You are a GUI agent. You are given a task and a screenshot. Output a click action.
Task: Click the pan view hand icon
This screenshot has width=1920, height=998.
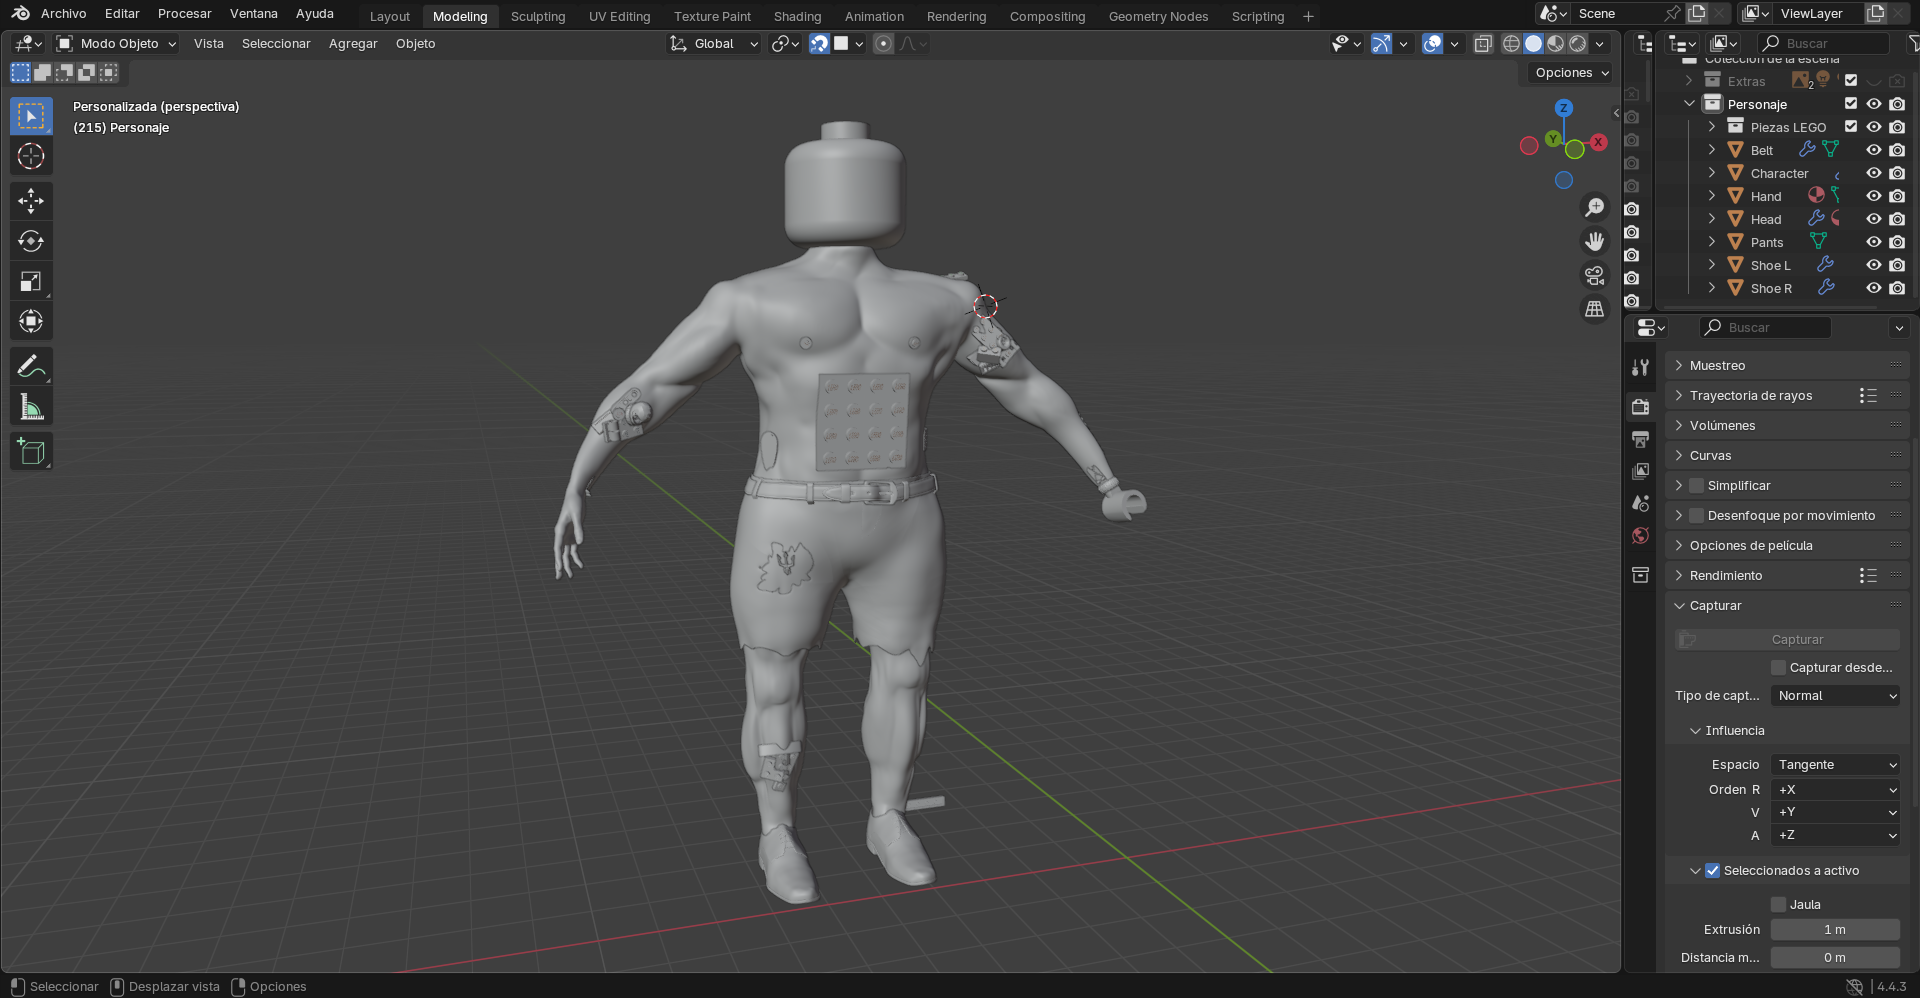click(x=1595, y=241)
